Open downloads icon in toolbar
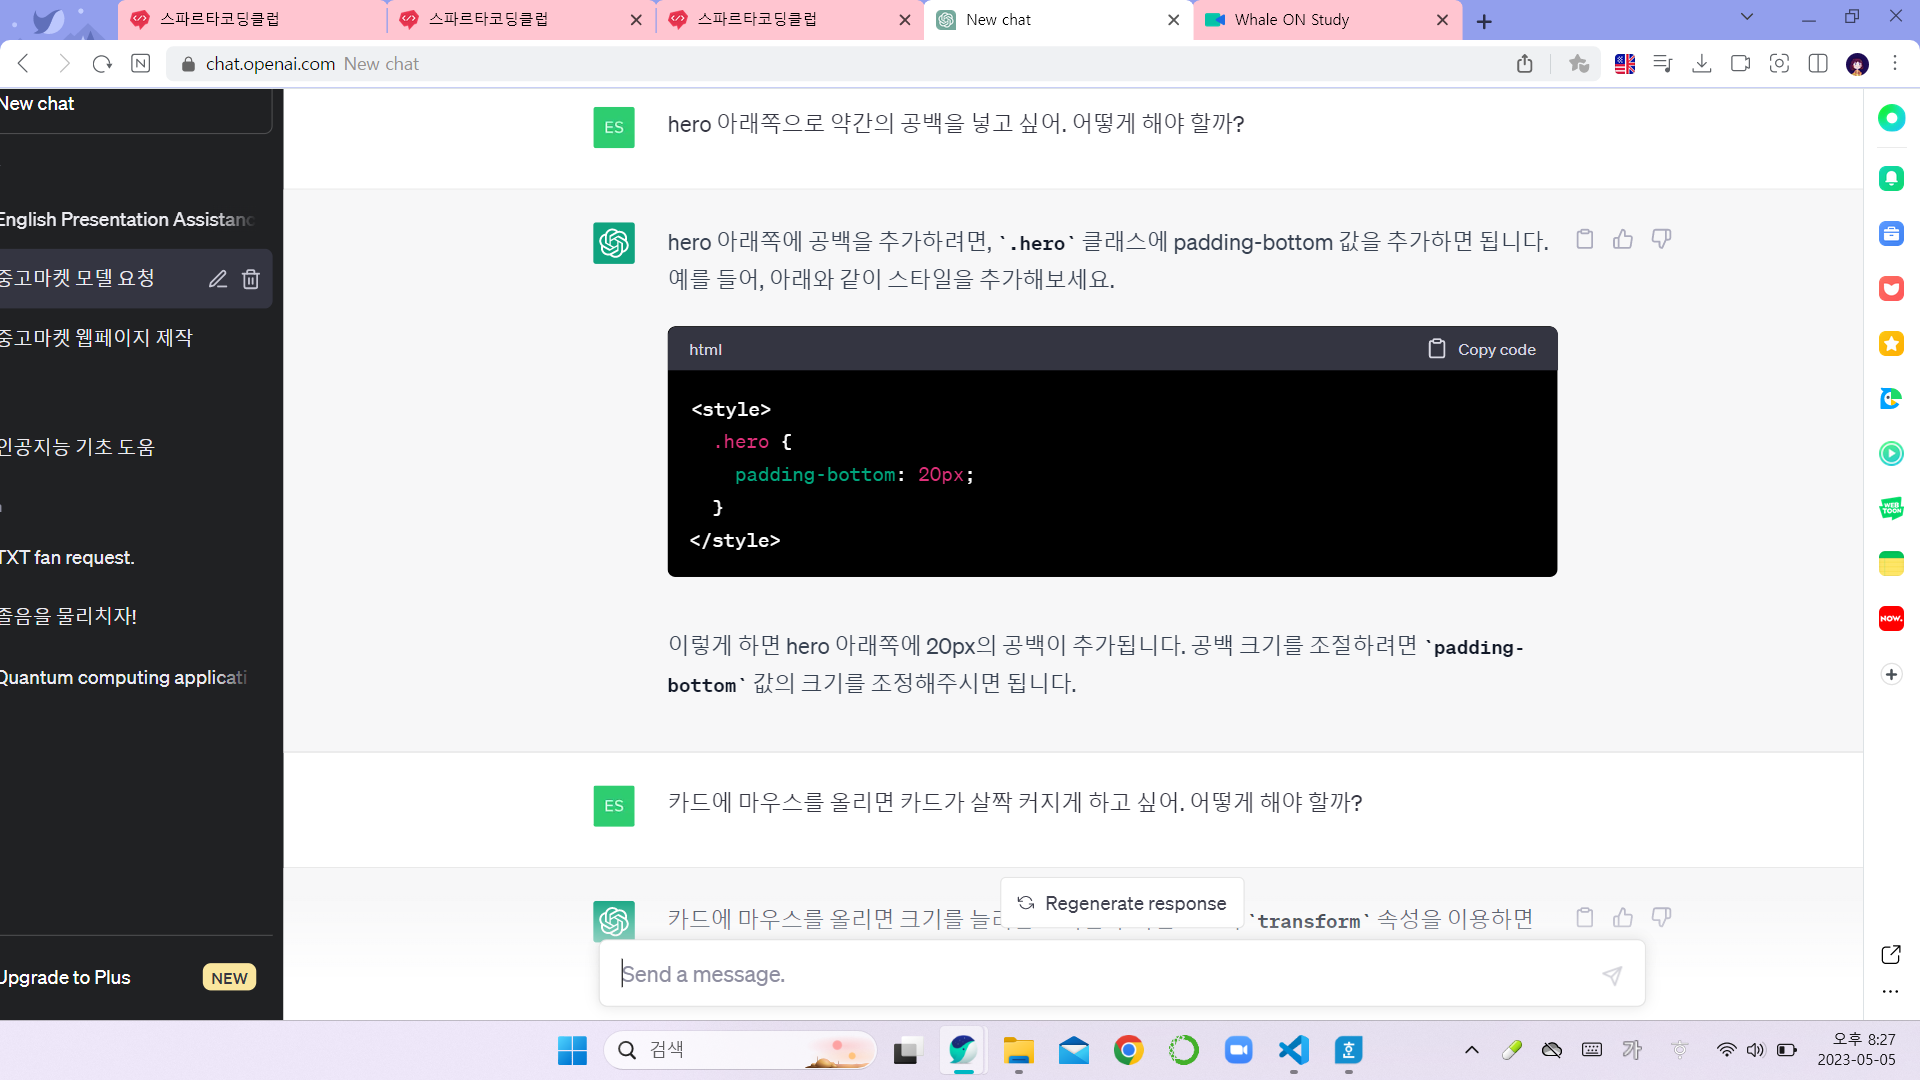The height and width of the screenshot is (1080, 1920). tap(1701, 64)
